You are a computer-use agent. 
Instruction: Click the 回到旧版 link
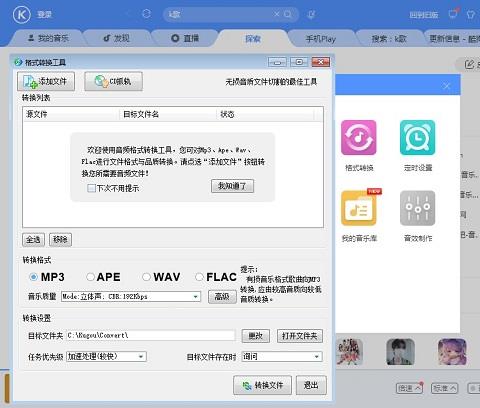[423, 15]
